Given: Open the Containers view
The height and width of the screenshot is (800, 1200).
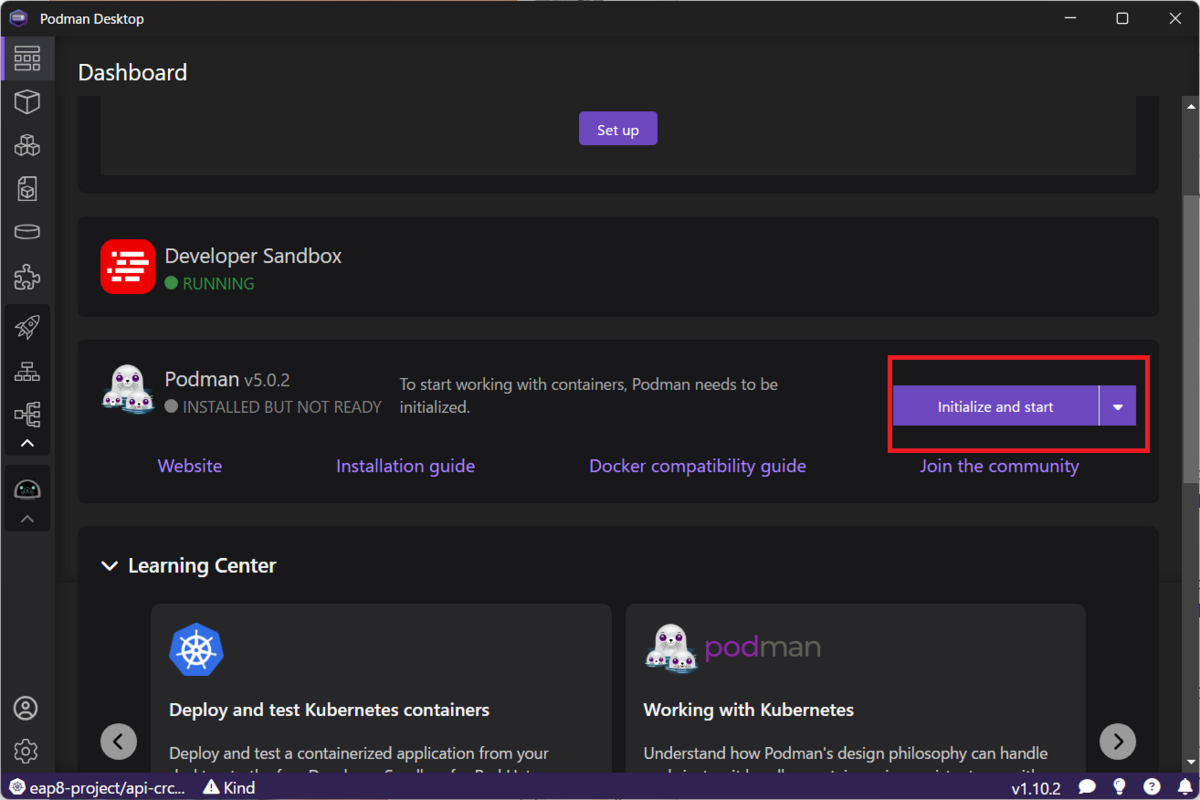Looking at the screenshot, I should tap(27, 101).
